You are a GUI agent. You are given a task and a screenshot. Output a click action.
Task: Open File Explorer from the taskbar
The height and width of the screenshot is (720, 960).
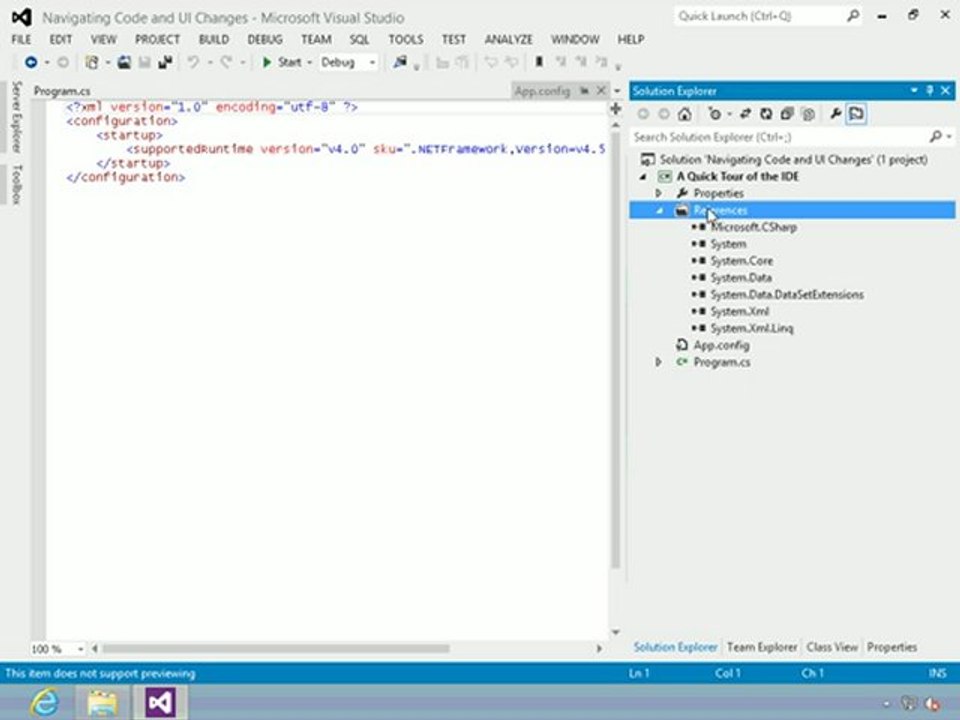tap(102, 702)
